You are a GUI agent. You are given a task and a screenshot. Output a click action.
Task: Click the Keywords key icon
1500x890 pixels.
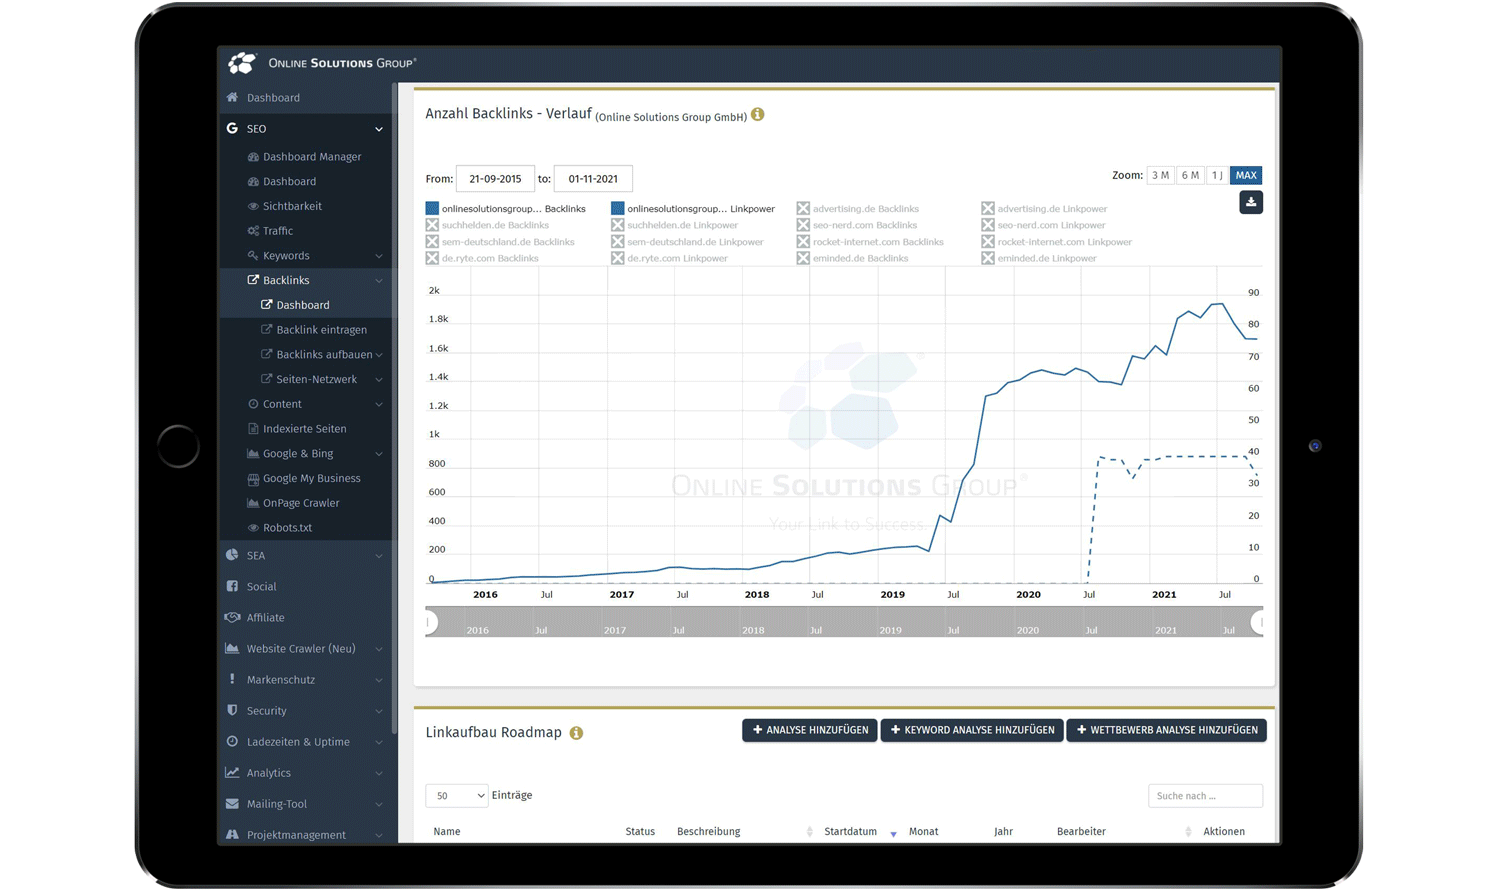point(253,256)
